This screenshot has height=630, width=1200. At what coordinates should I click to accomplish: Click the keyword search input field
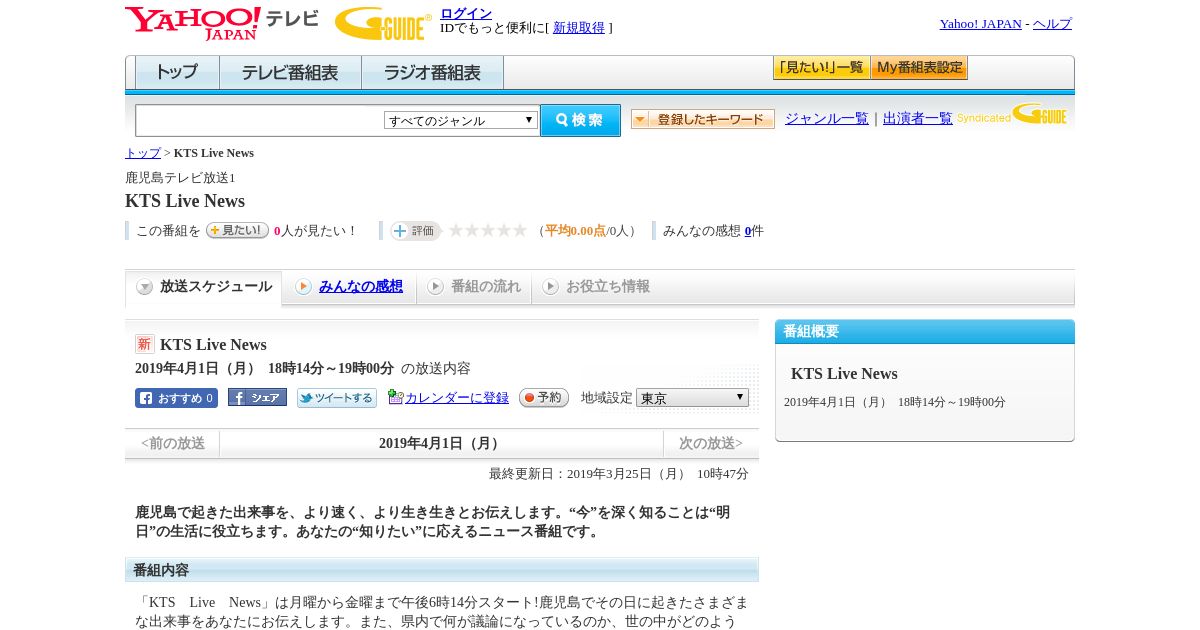tap(260, 120)
